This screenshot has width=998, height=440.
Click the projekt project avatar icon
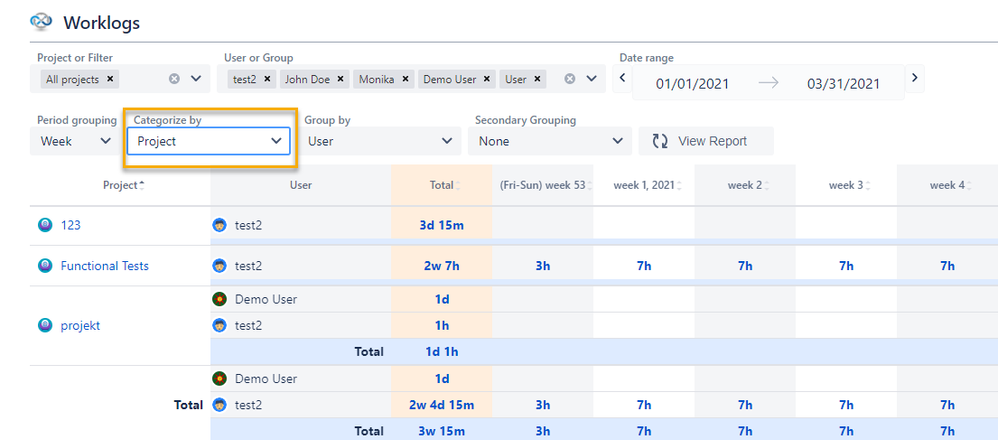tap(45, 326)
